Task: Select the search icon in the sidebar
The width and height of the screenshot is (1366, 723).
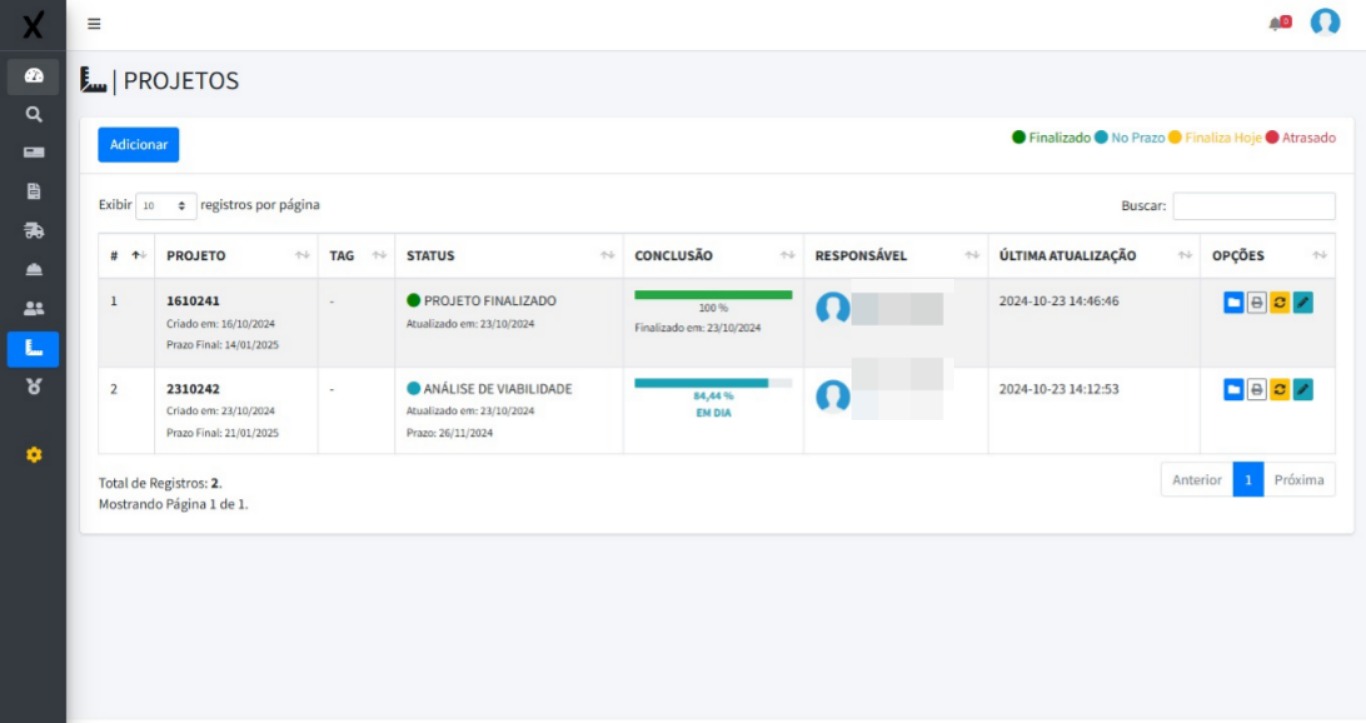Action: click(33, 112)
